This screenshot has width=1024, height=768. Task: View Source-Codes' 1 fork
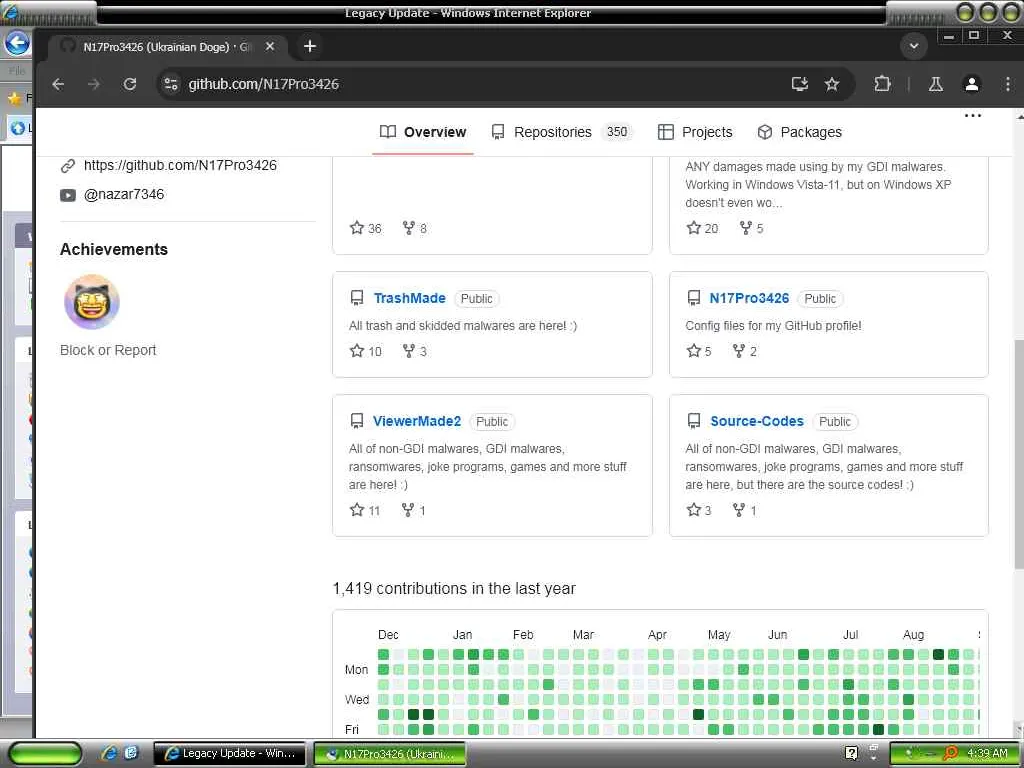(744, 511)
